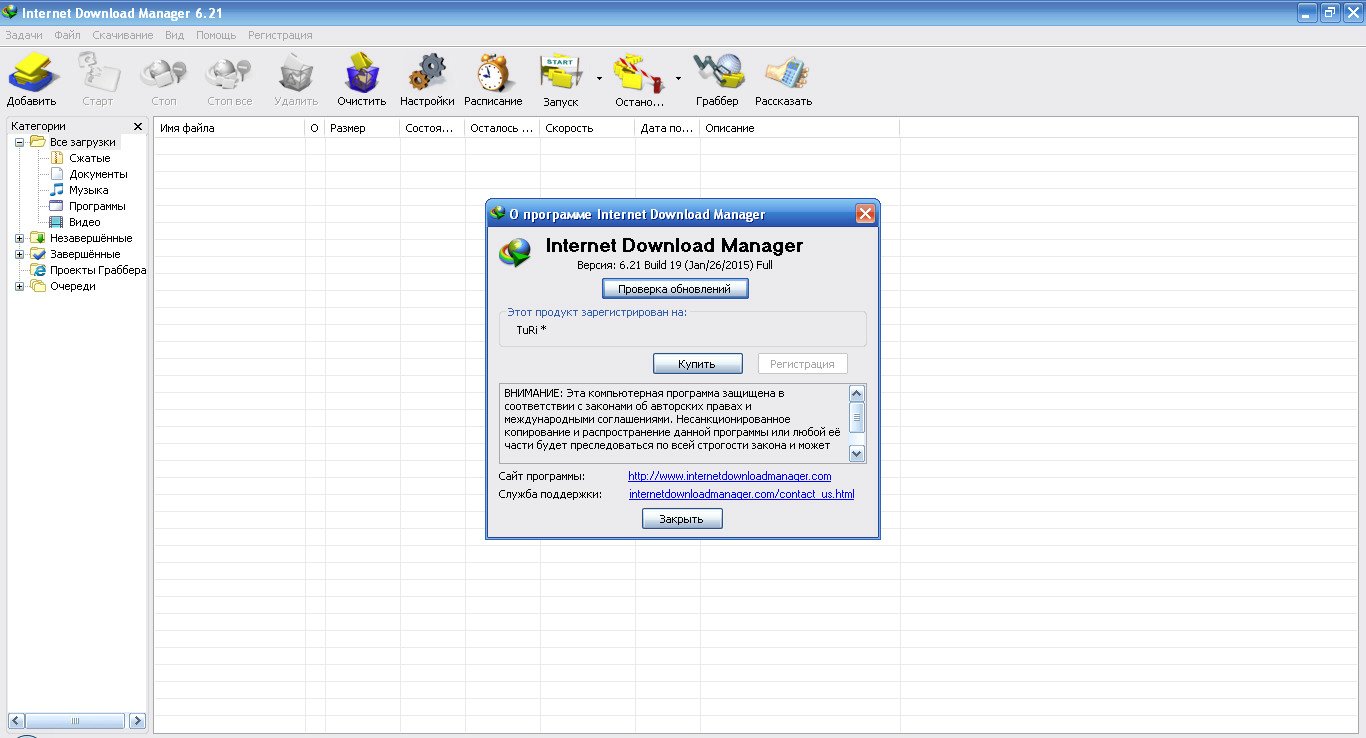Select the Незавершённые folder
1366x738 pixels.
pos(91,238)
